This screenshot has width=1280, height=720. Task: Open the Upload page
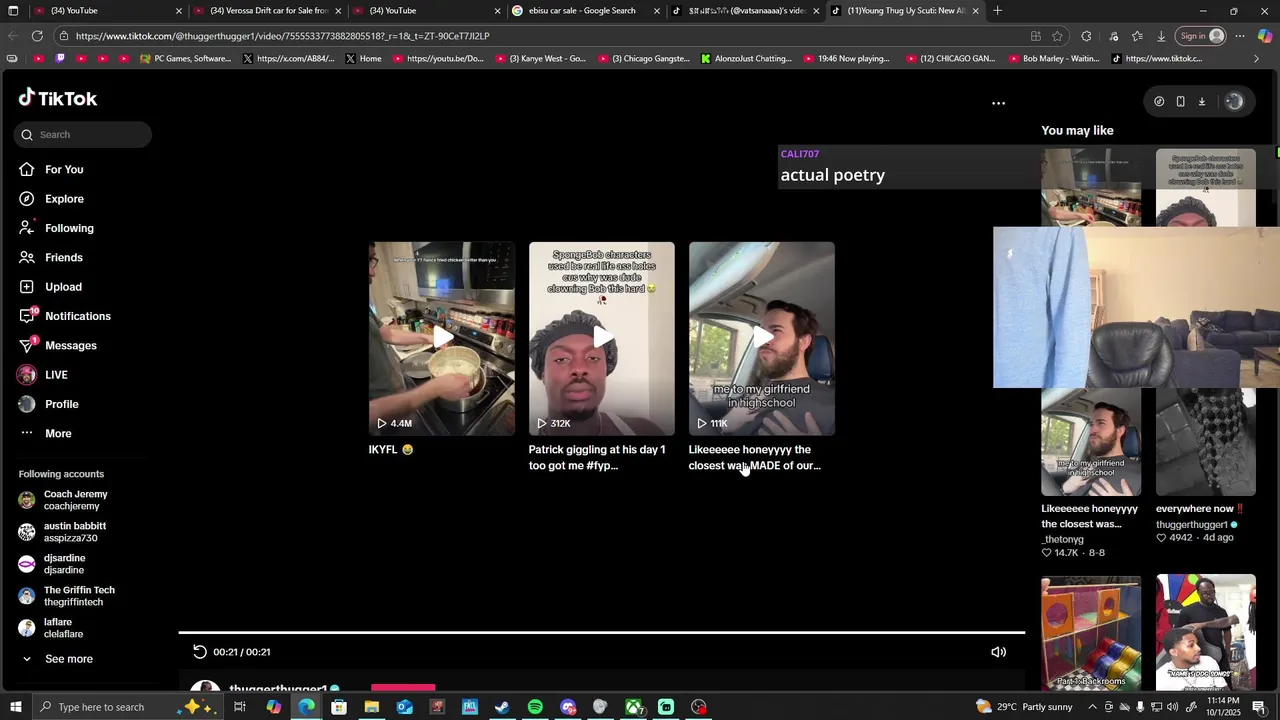click(x=63, y=287)
